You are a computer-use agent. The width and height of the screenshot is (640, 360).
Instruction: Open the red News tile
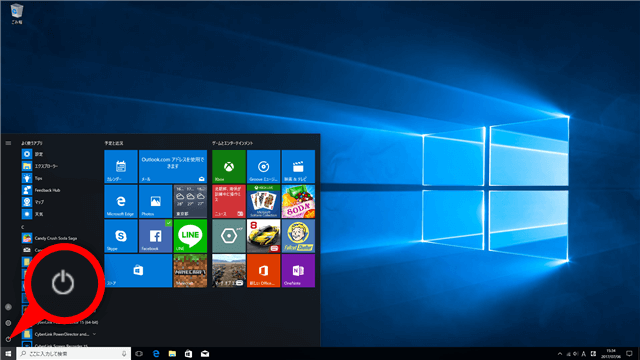tap(229, 201)
